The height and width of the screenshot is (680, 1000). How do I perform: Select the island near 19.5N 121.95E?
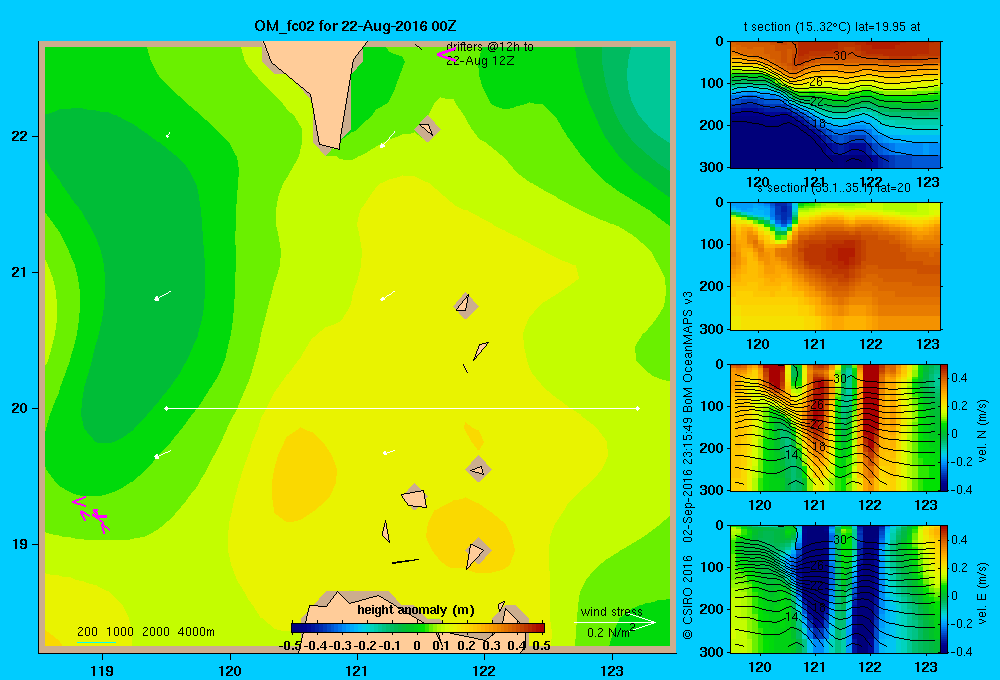point(478,469)
